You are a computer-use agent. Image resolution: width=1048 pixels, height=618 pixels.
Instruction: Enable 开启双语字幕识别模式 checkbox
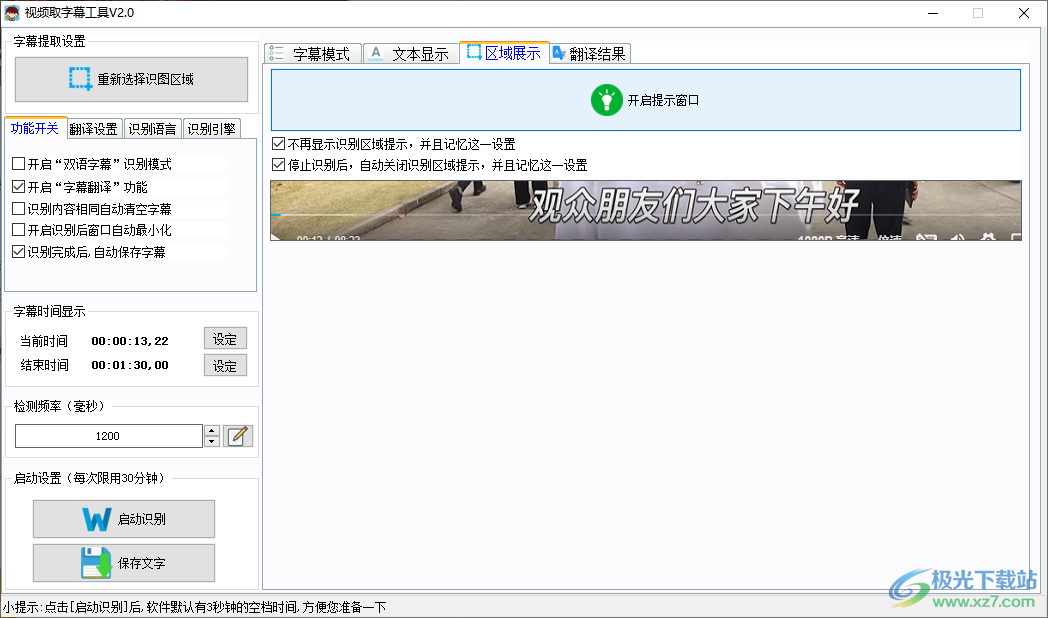pyautogui.click(x=17, y=162)
